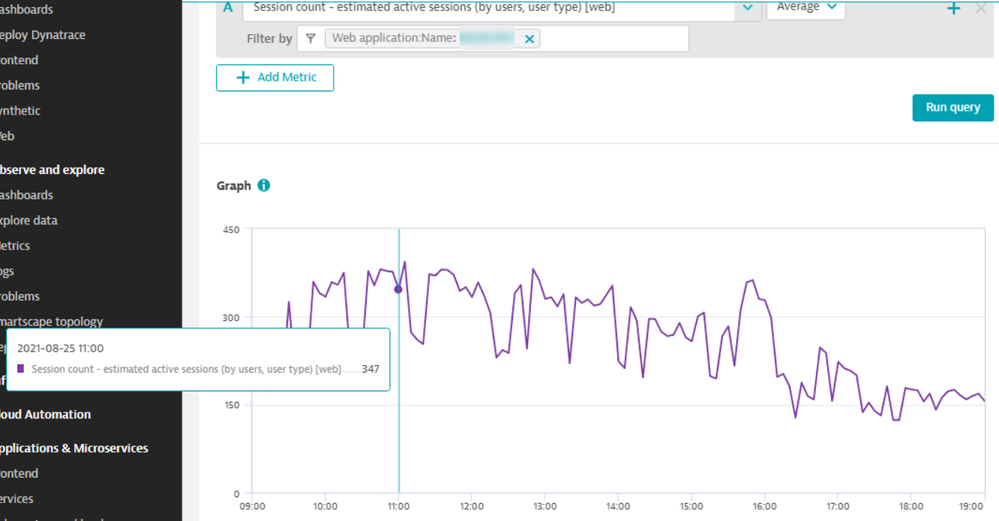Select Synthetic in the sidebar menu

(20, 111)
